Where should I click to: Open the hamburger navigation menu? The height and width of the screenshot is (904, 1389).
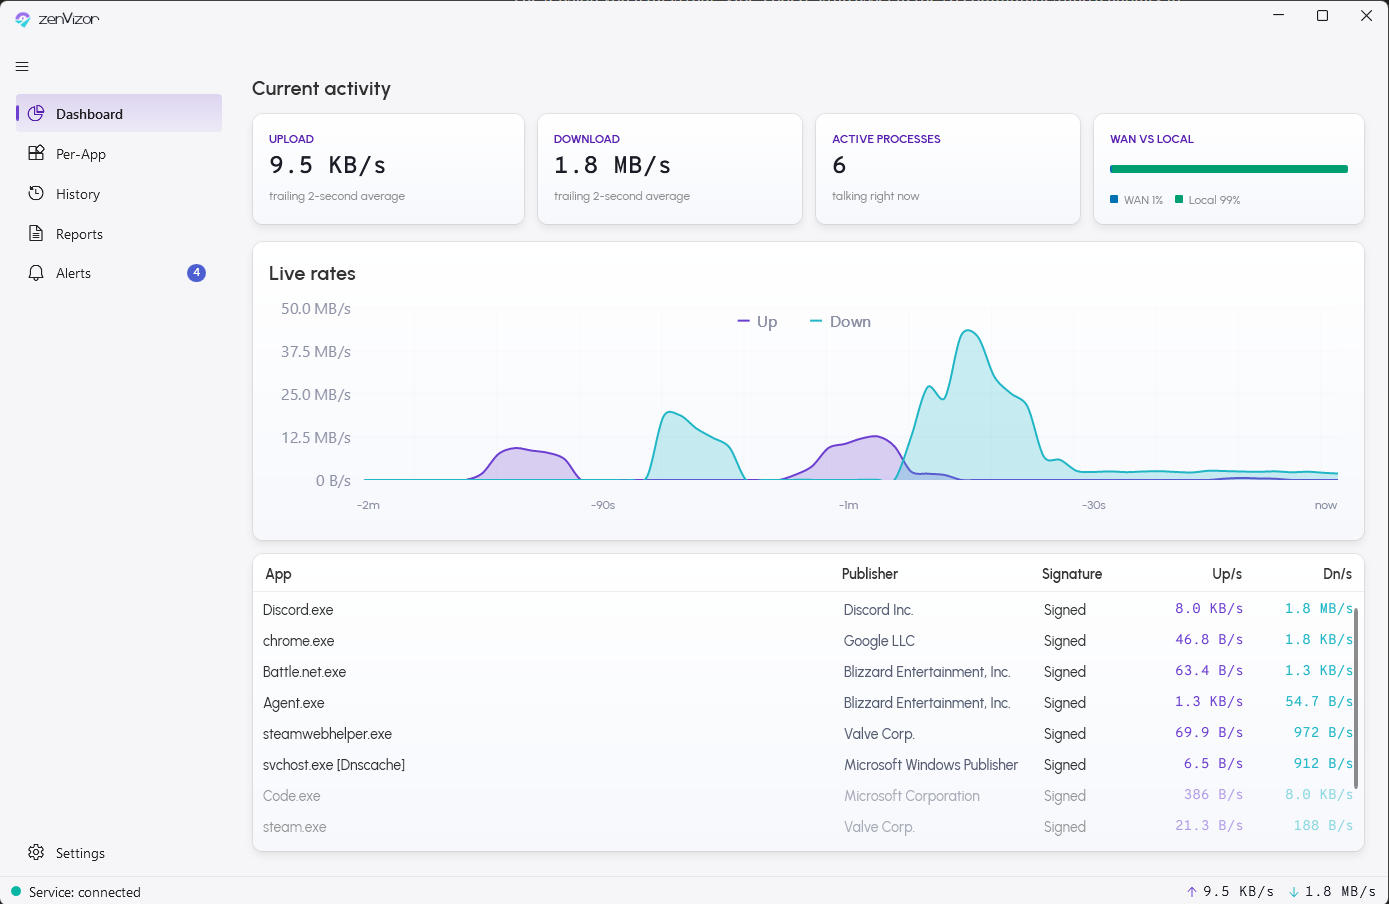point(22,67)
